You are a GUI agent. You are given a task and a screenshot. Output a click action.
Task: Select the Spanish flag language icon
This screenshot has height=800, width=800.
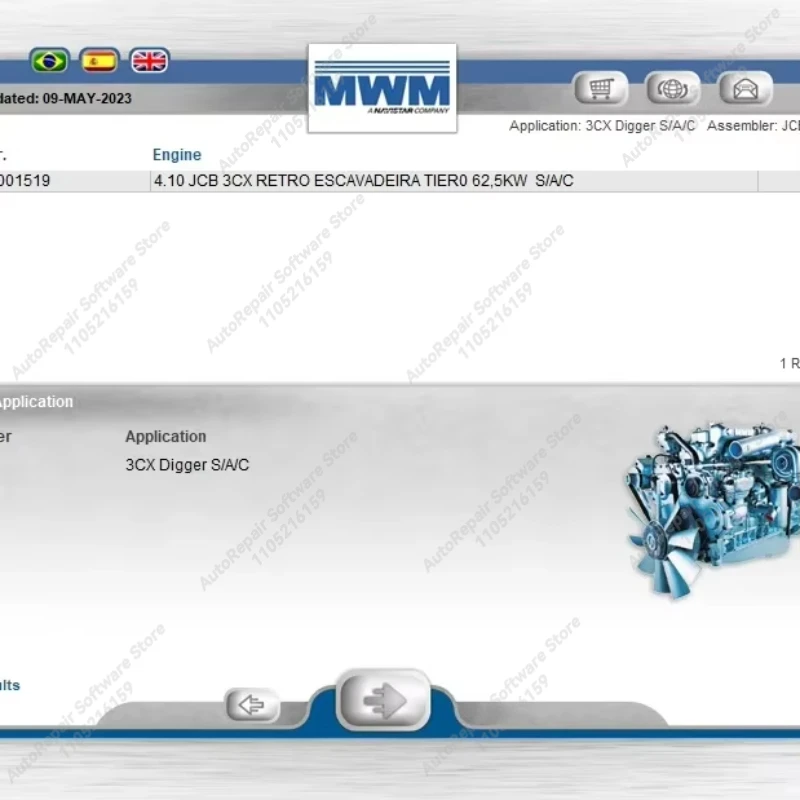point(100,61)
